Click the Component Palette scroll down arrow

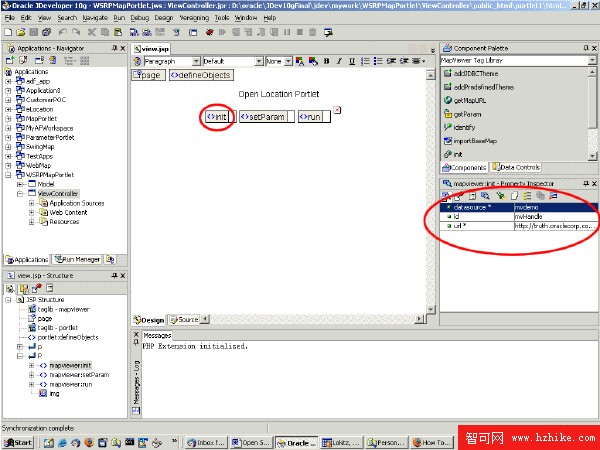(x=592, y=156)
